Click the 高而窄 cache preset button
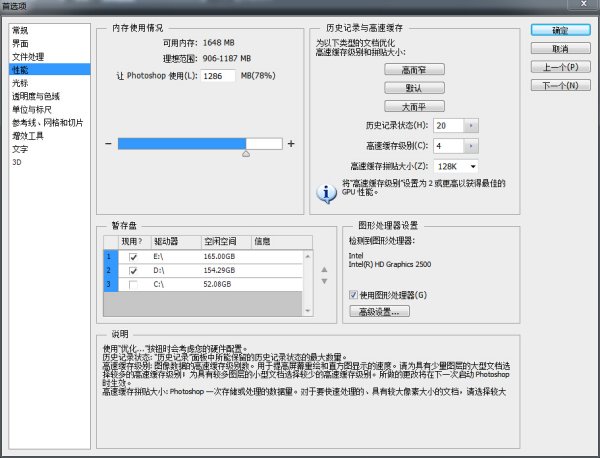Viewport: 600px width, 458px height. coord(414,70)
